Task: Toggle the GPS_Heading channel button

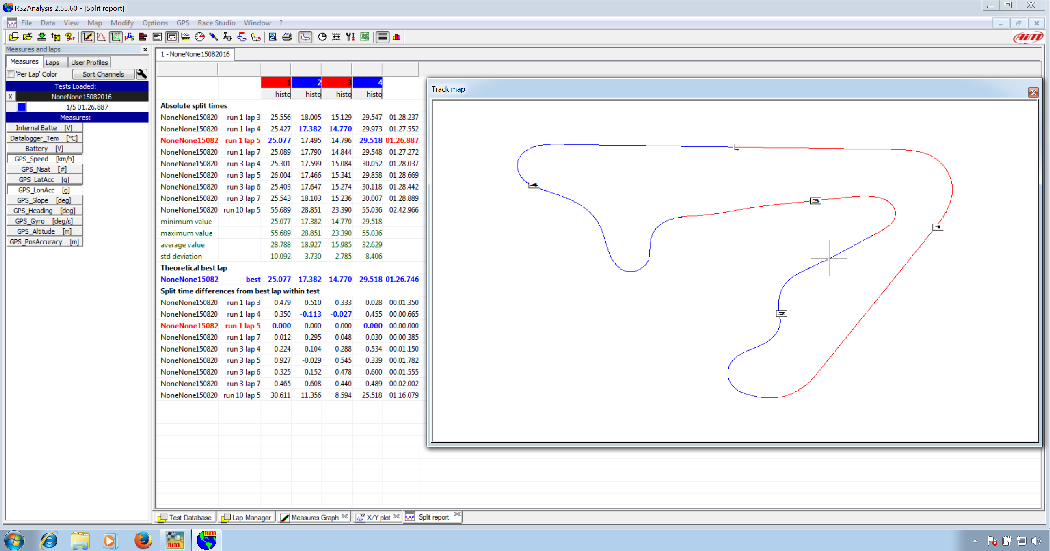Action: tap(44, 210)
